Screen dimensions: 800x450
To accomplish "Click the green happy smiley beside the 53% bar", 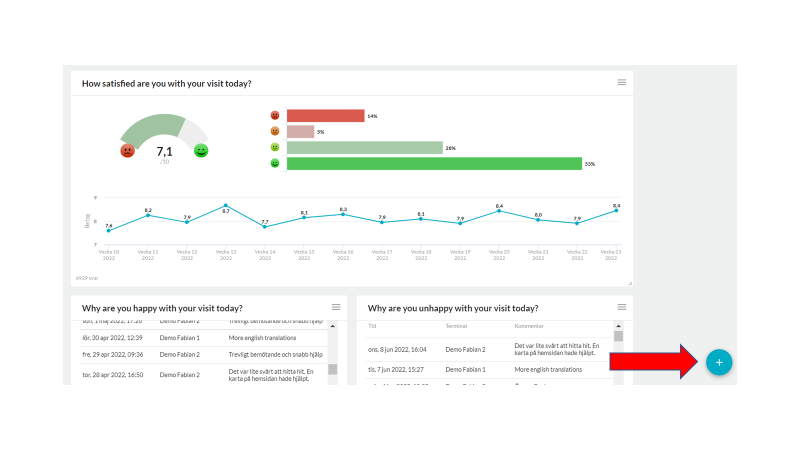I will pyautogui.click(x=275, y=163).
